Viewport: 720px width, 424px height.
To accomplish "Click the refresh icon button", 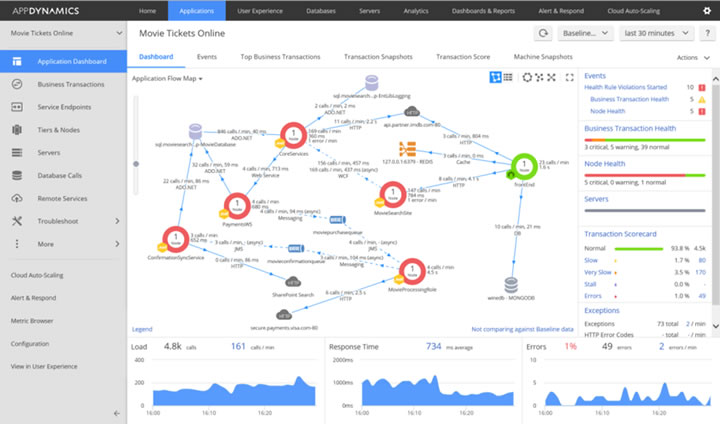I will pyautogui.click(x=543, y=33).
